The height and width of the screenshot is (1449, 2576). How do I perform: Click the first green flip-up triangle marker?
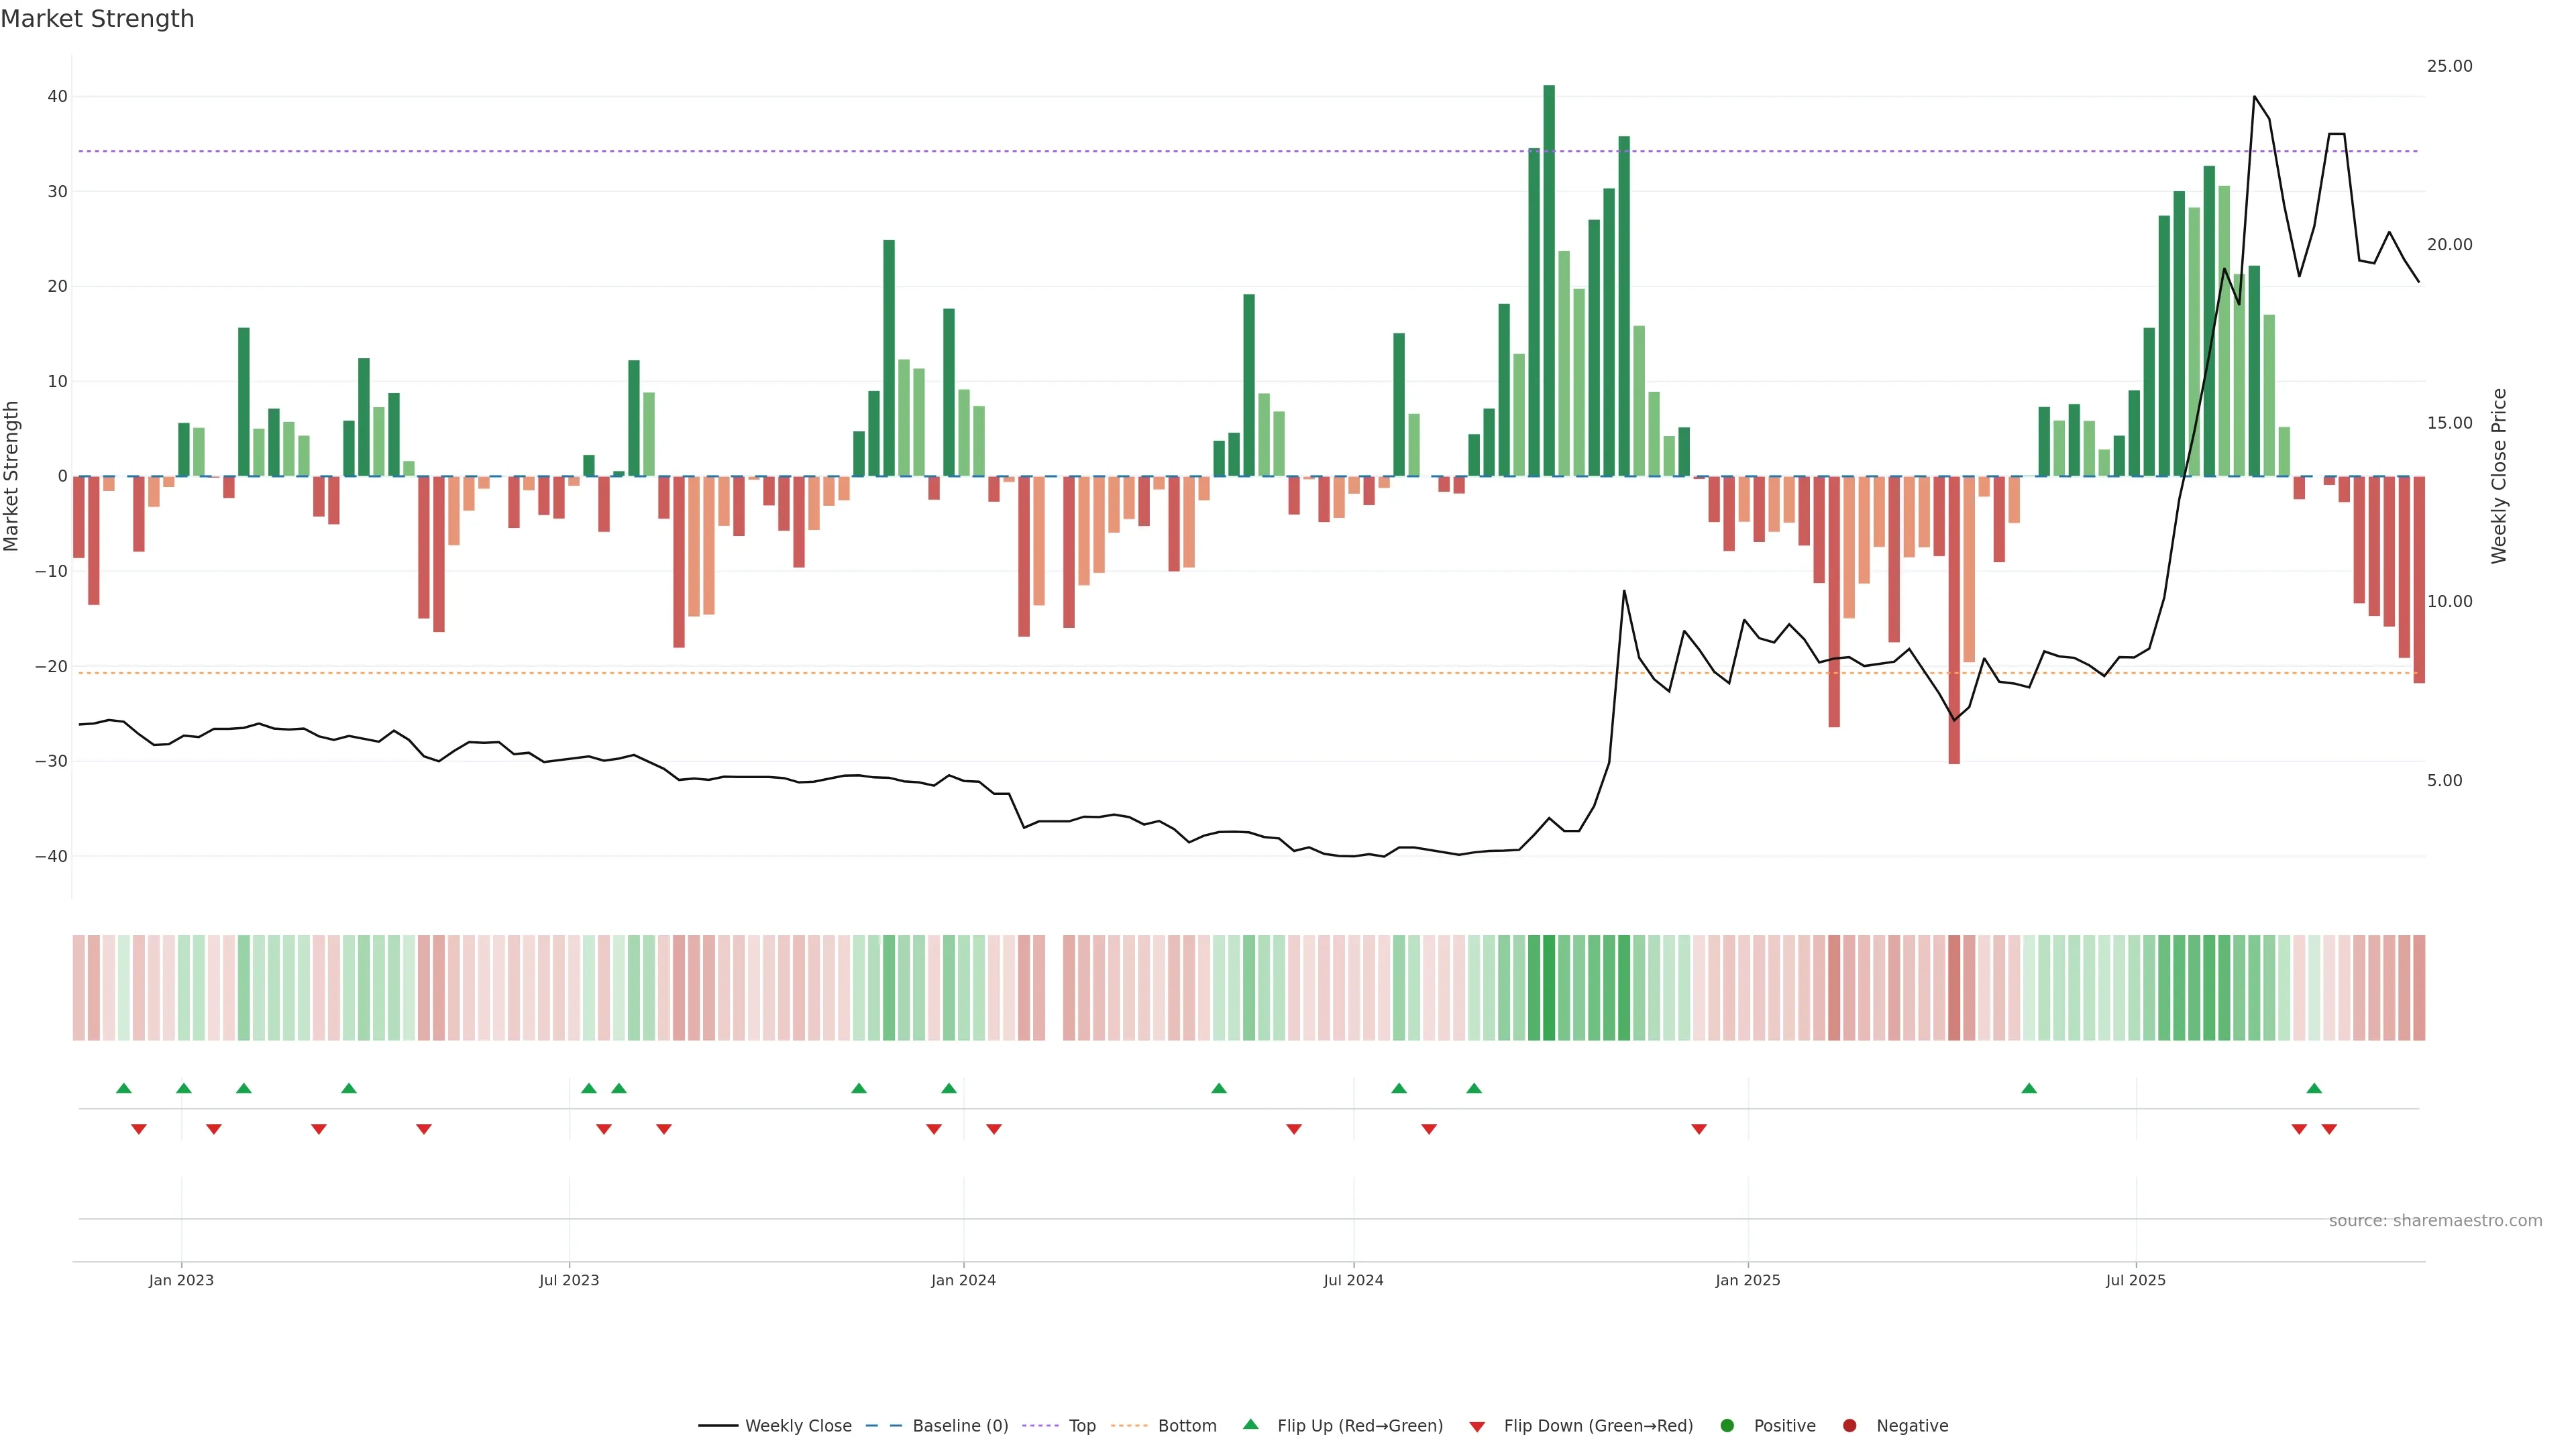tap(124, 1088)
